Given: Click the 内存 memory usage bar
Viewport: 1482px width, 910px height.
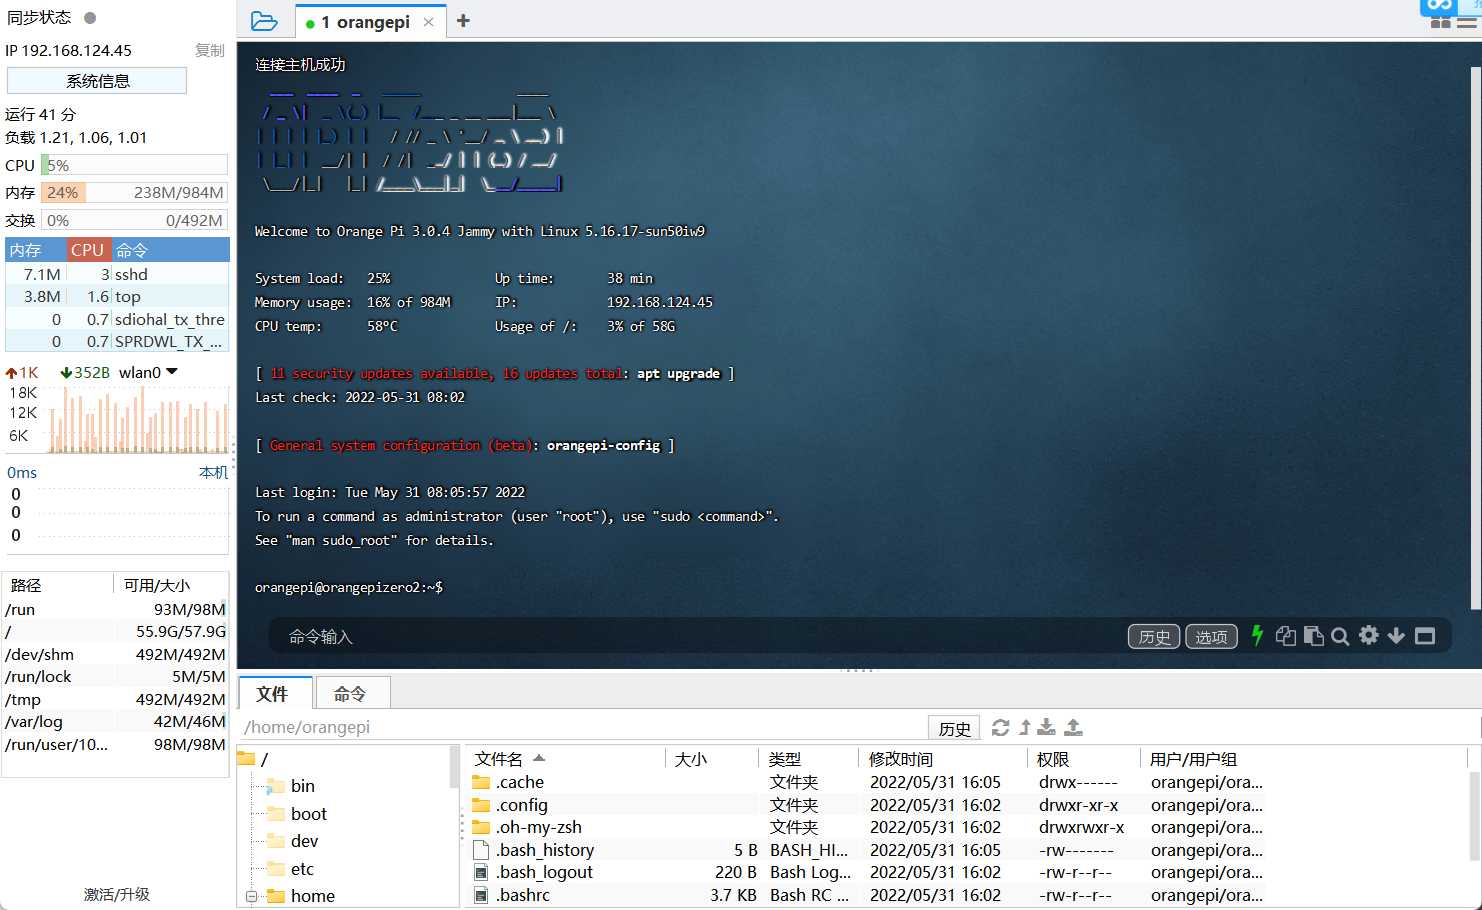Looking at the screenshot, I should (x=134, y=192).
